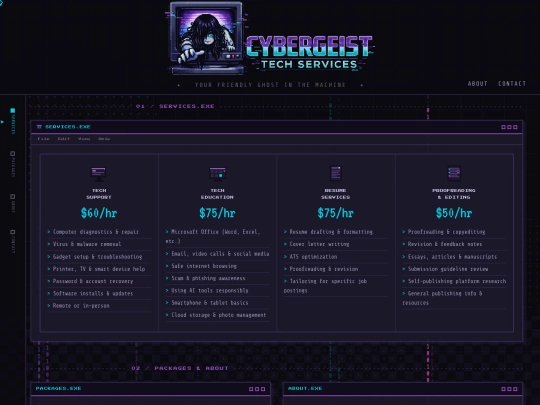Click 'ATS optimization'

coord(313,257)
